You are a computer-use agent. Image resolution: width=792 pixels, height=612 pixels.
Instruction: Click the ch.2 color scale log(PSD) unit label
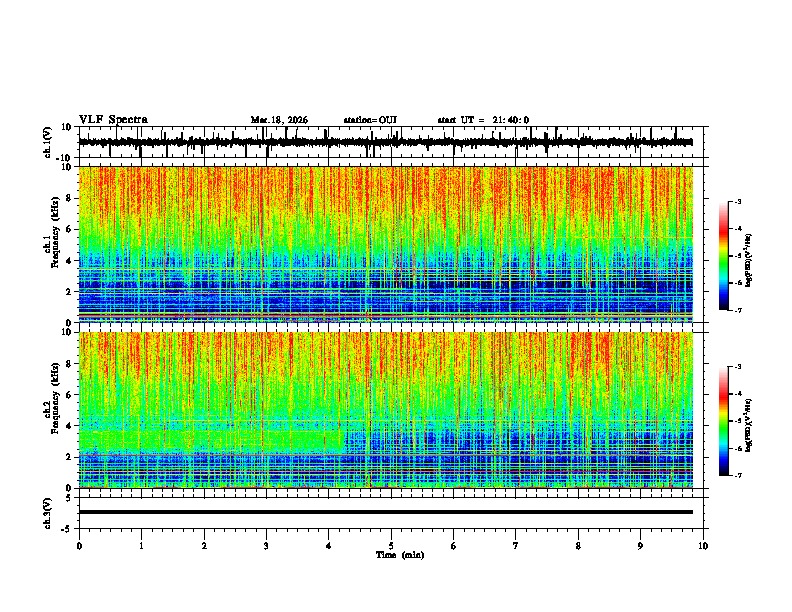tap(748, 425)
